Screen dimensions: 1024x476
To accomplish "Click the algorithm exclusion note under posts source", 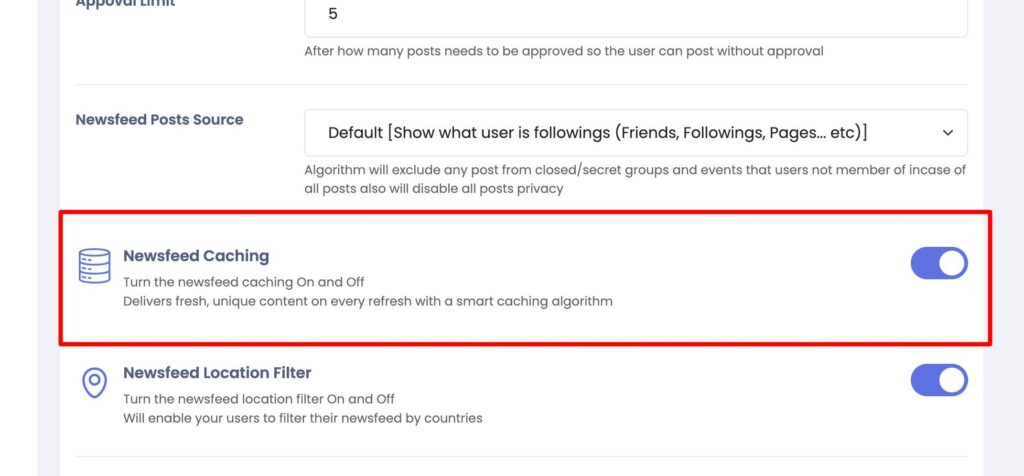I will pos(635,170).
